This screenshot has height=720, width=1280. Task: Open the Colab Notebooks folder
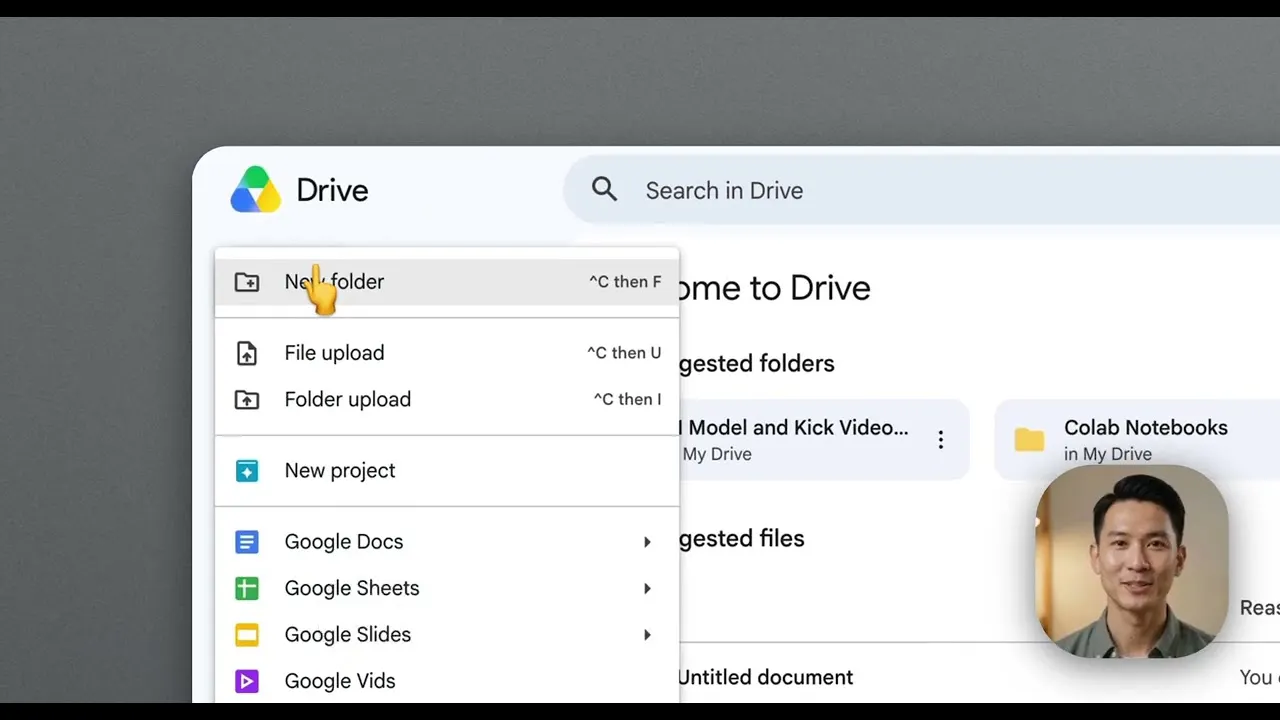pyautogui.click(x=1137, y=440)
